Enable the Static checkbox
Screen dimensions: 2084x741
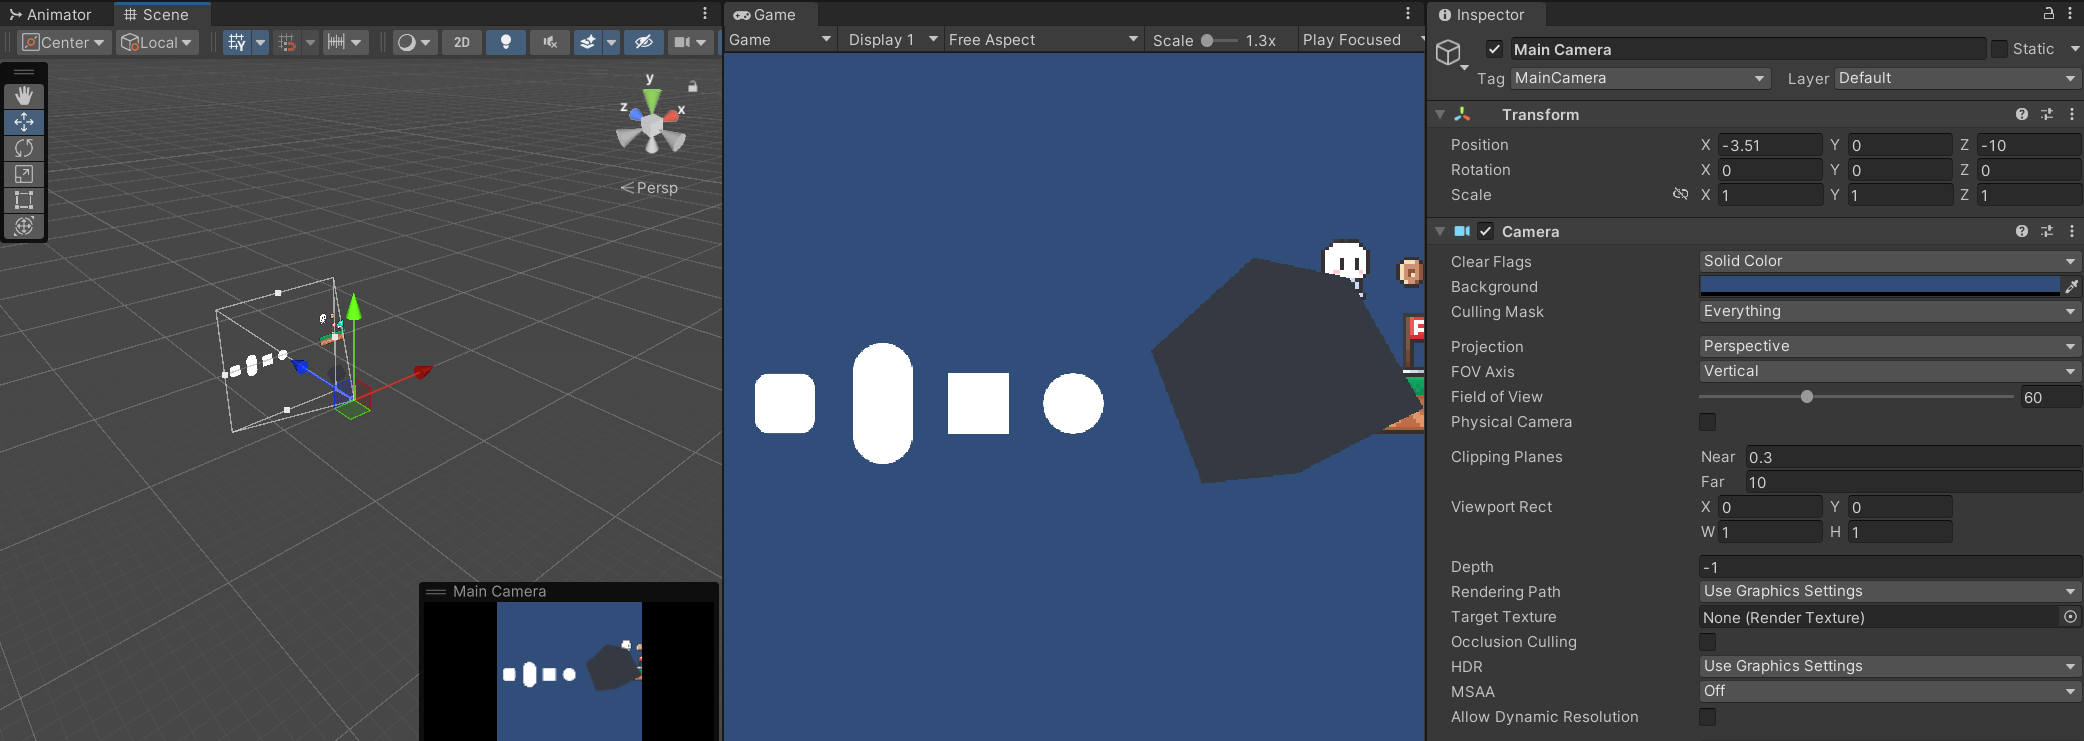(1999, 49)
